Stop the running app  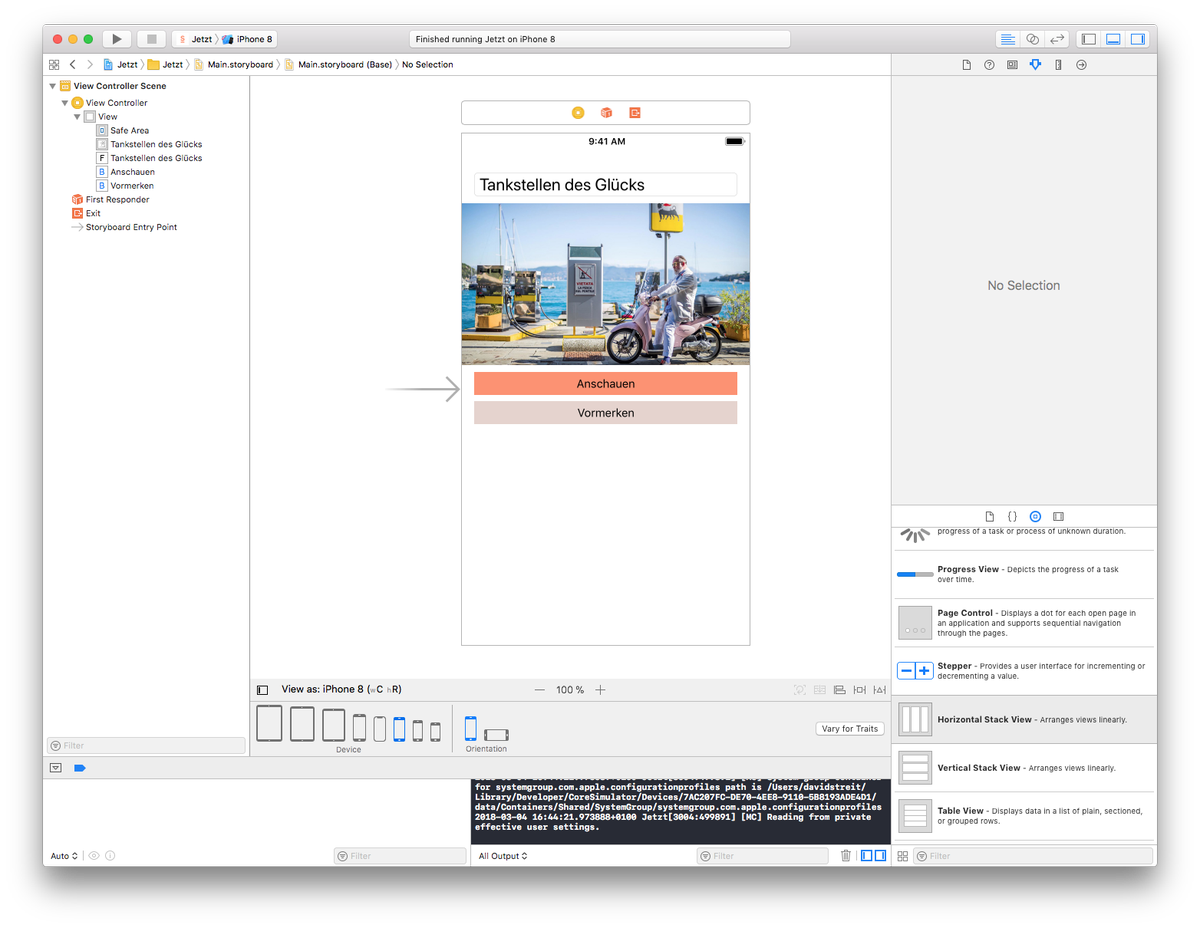point(151,38)
